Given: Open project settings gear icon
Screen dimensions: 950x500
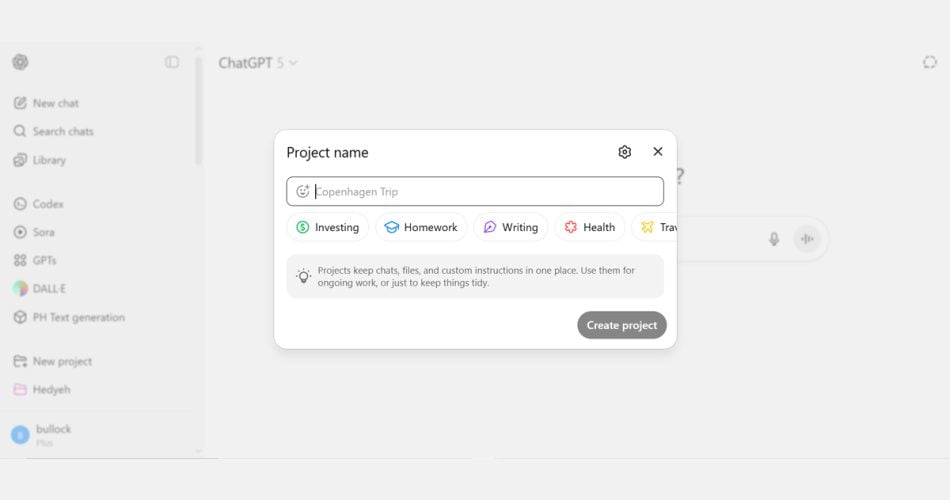Looking at the screenshot, I should (625, 152).
